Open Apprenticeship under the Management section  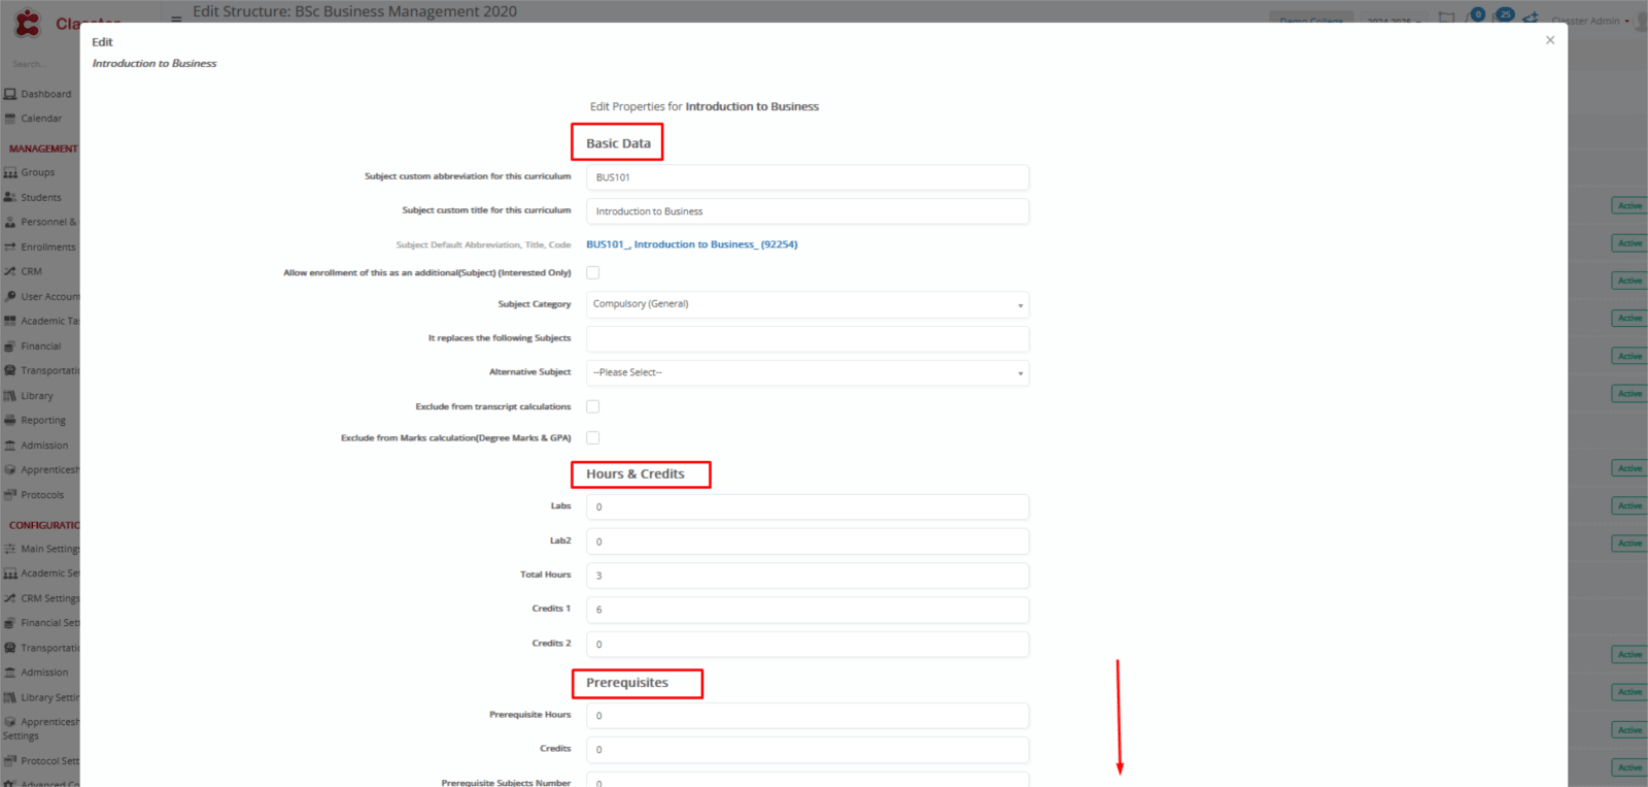(41, 470)
